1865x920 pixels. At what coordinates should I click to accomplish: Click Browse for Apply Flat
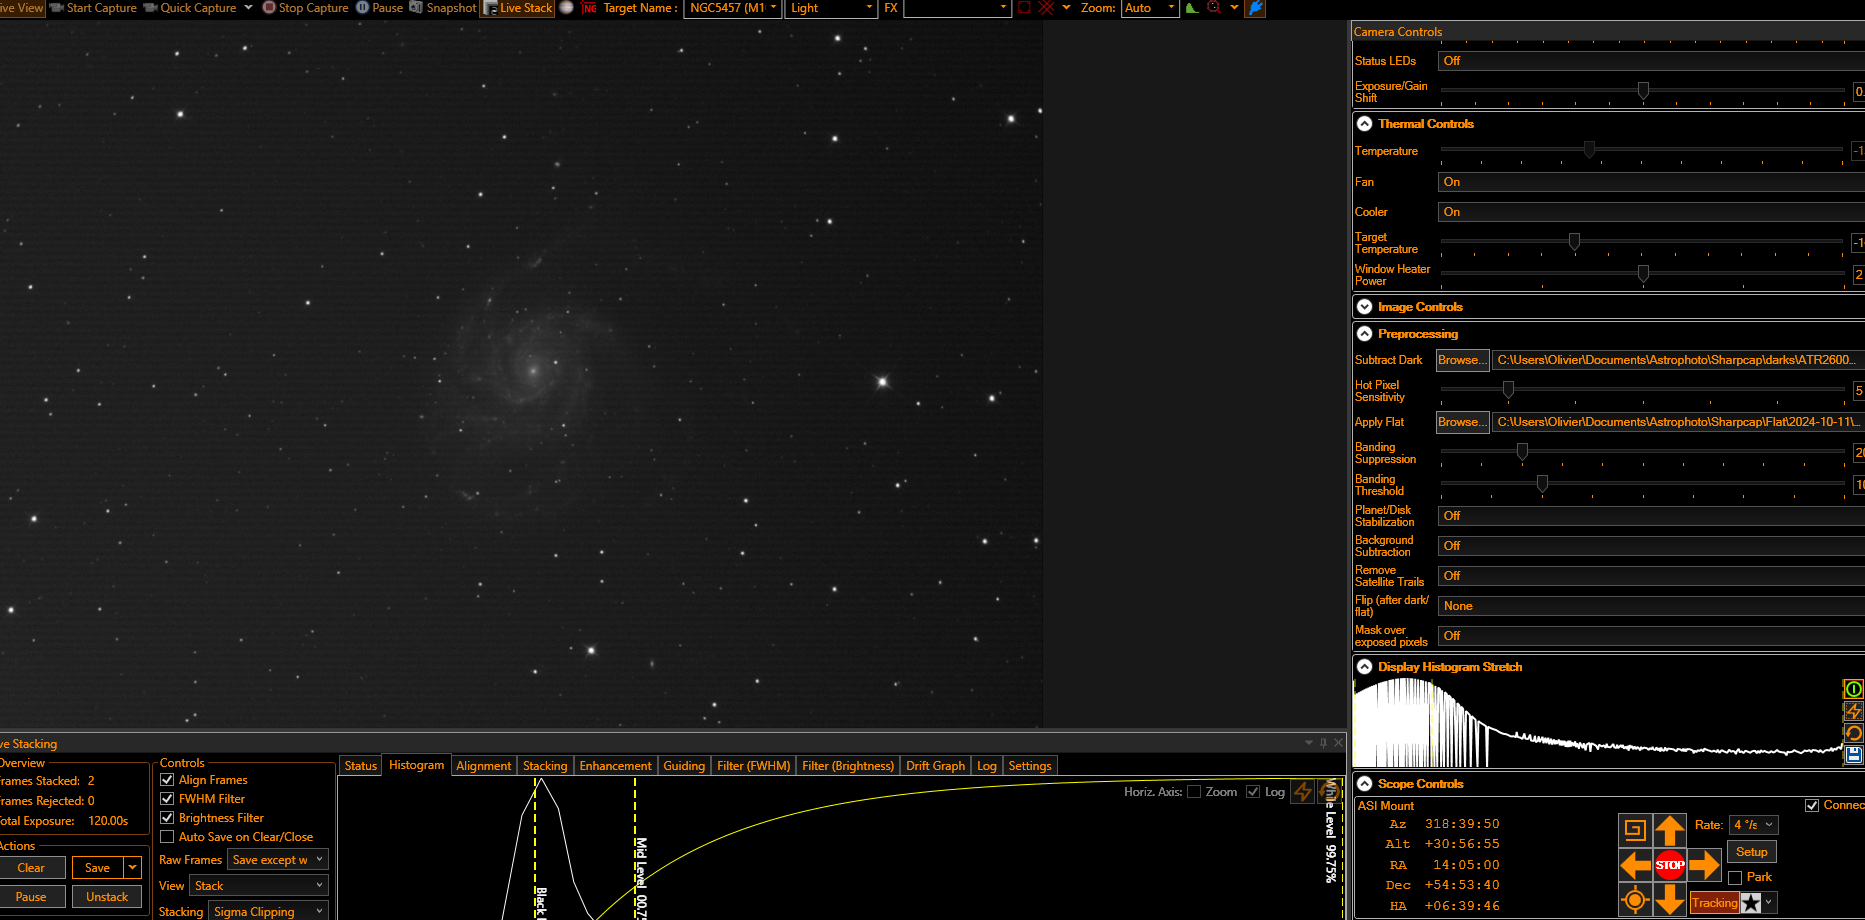coord(1462,422)
